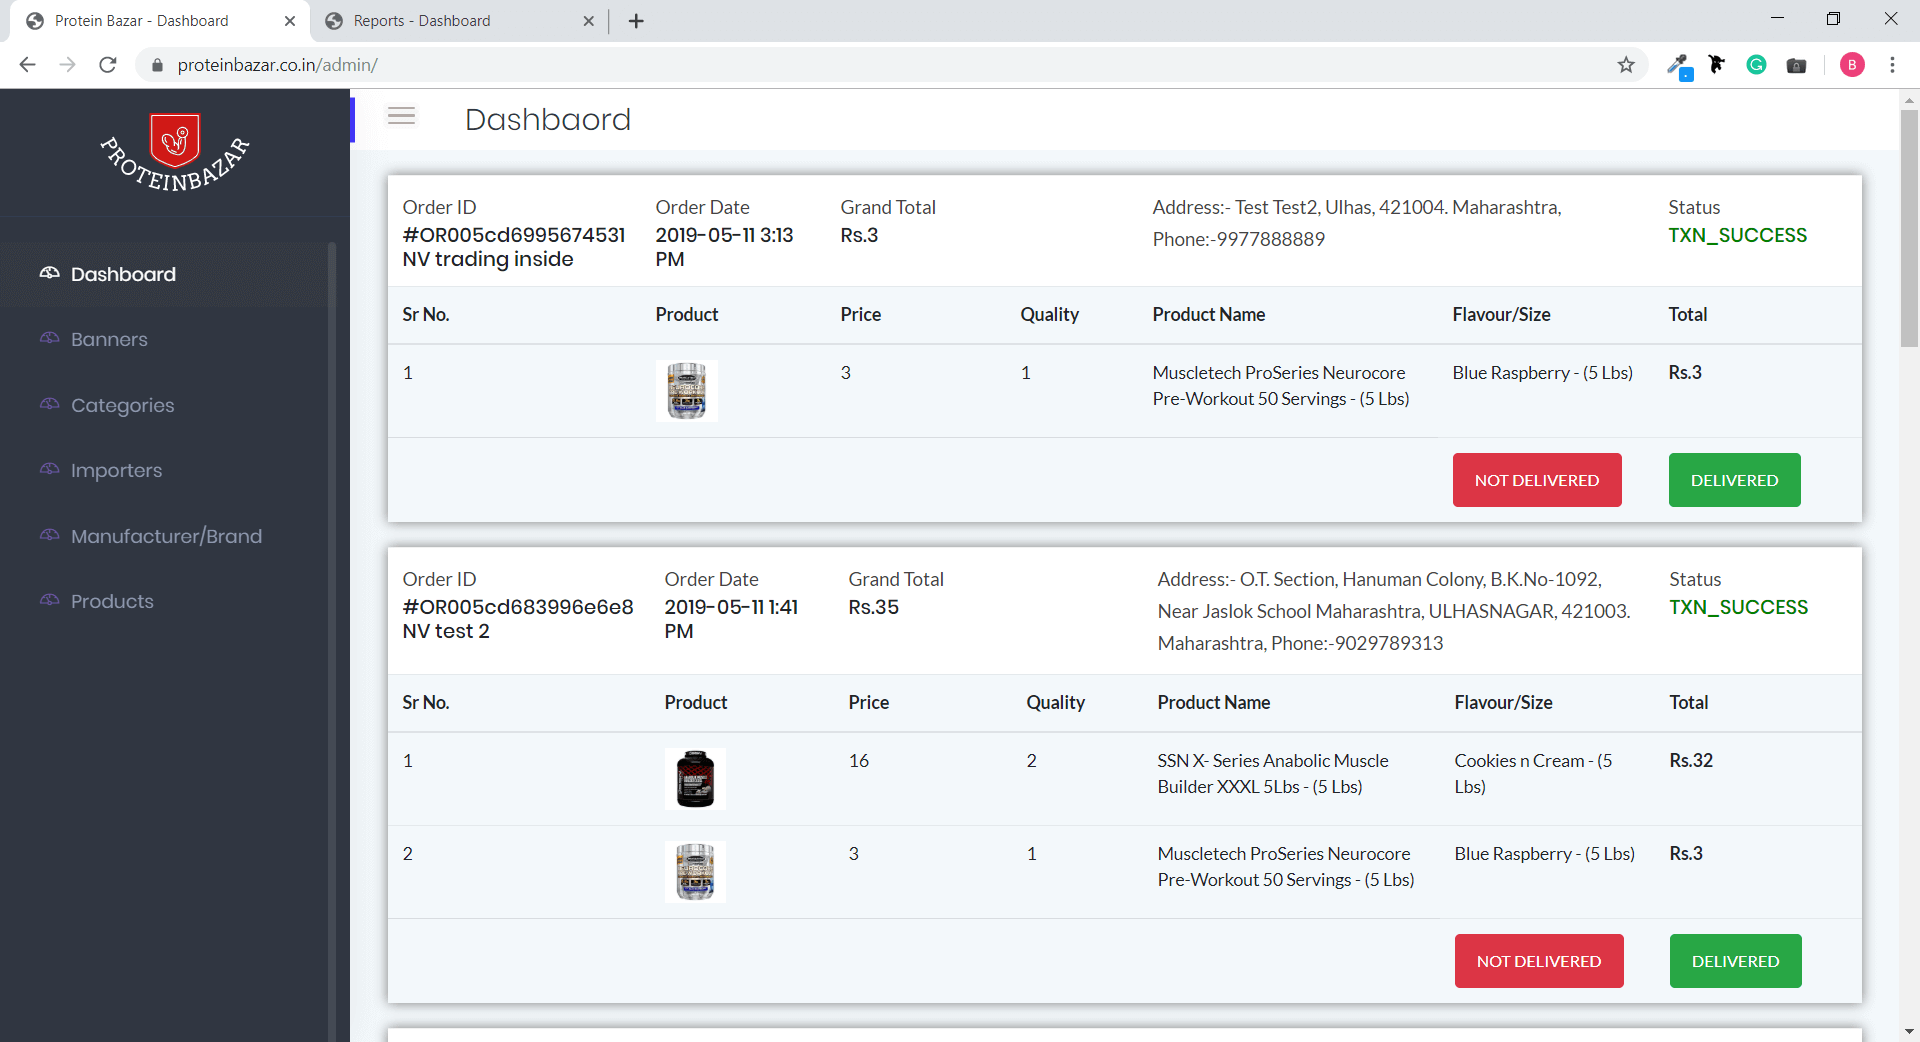Image resolution: width=1920 pixels, height=1042 pixels.
Task: Bookmark this page with the star
Action: click(x=1626, y=65)
